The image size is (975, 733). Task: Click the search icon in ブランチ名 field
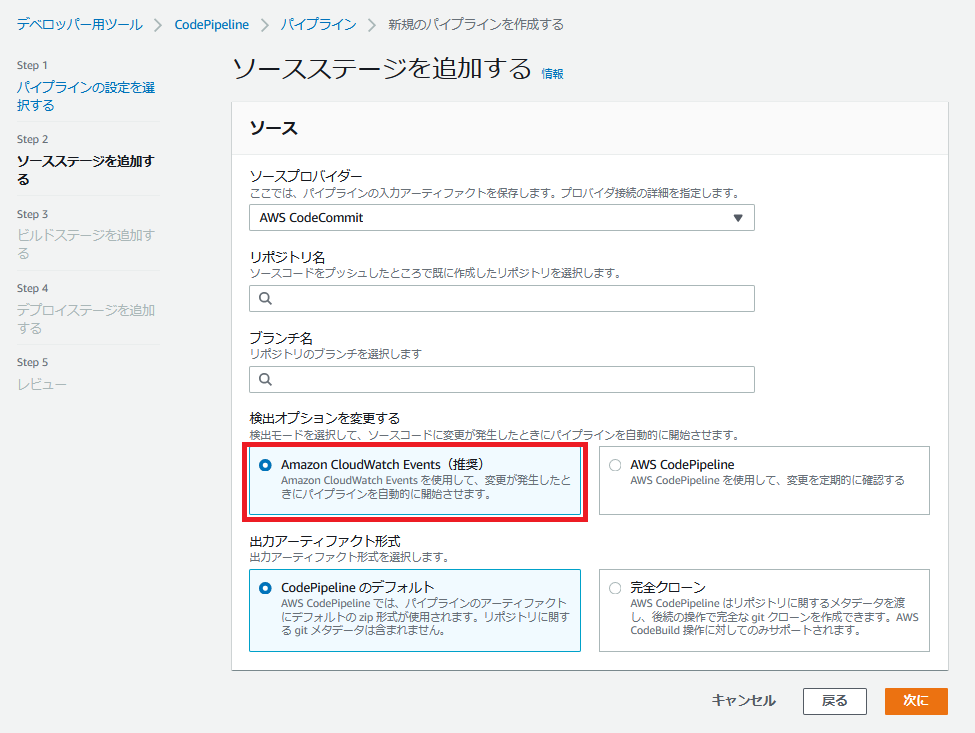[266, 379]
